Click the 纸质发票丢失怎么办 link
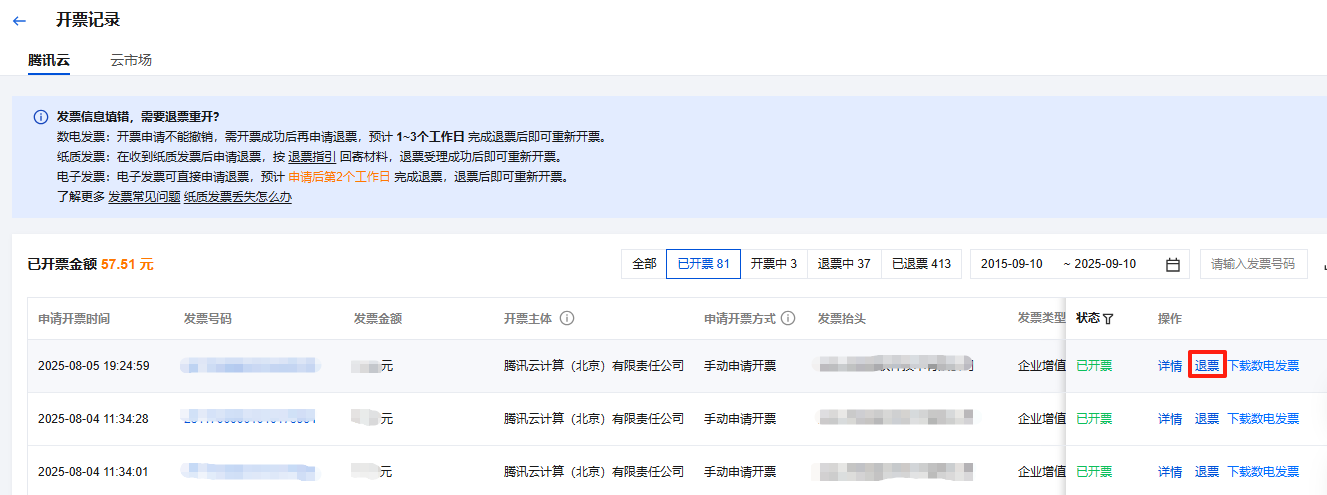The image size is (1327, 495). [238, 197]
